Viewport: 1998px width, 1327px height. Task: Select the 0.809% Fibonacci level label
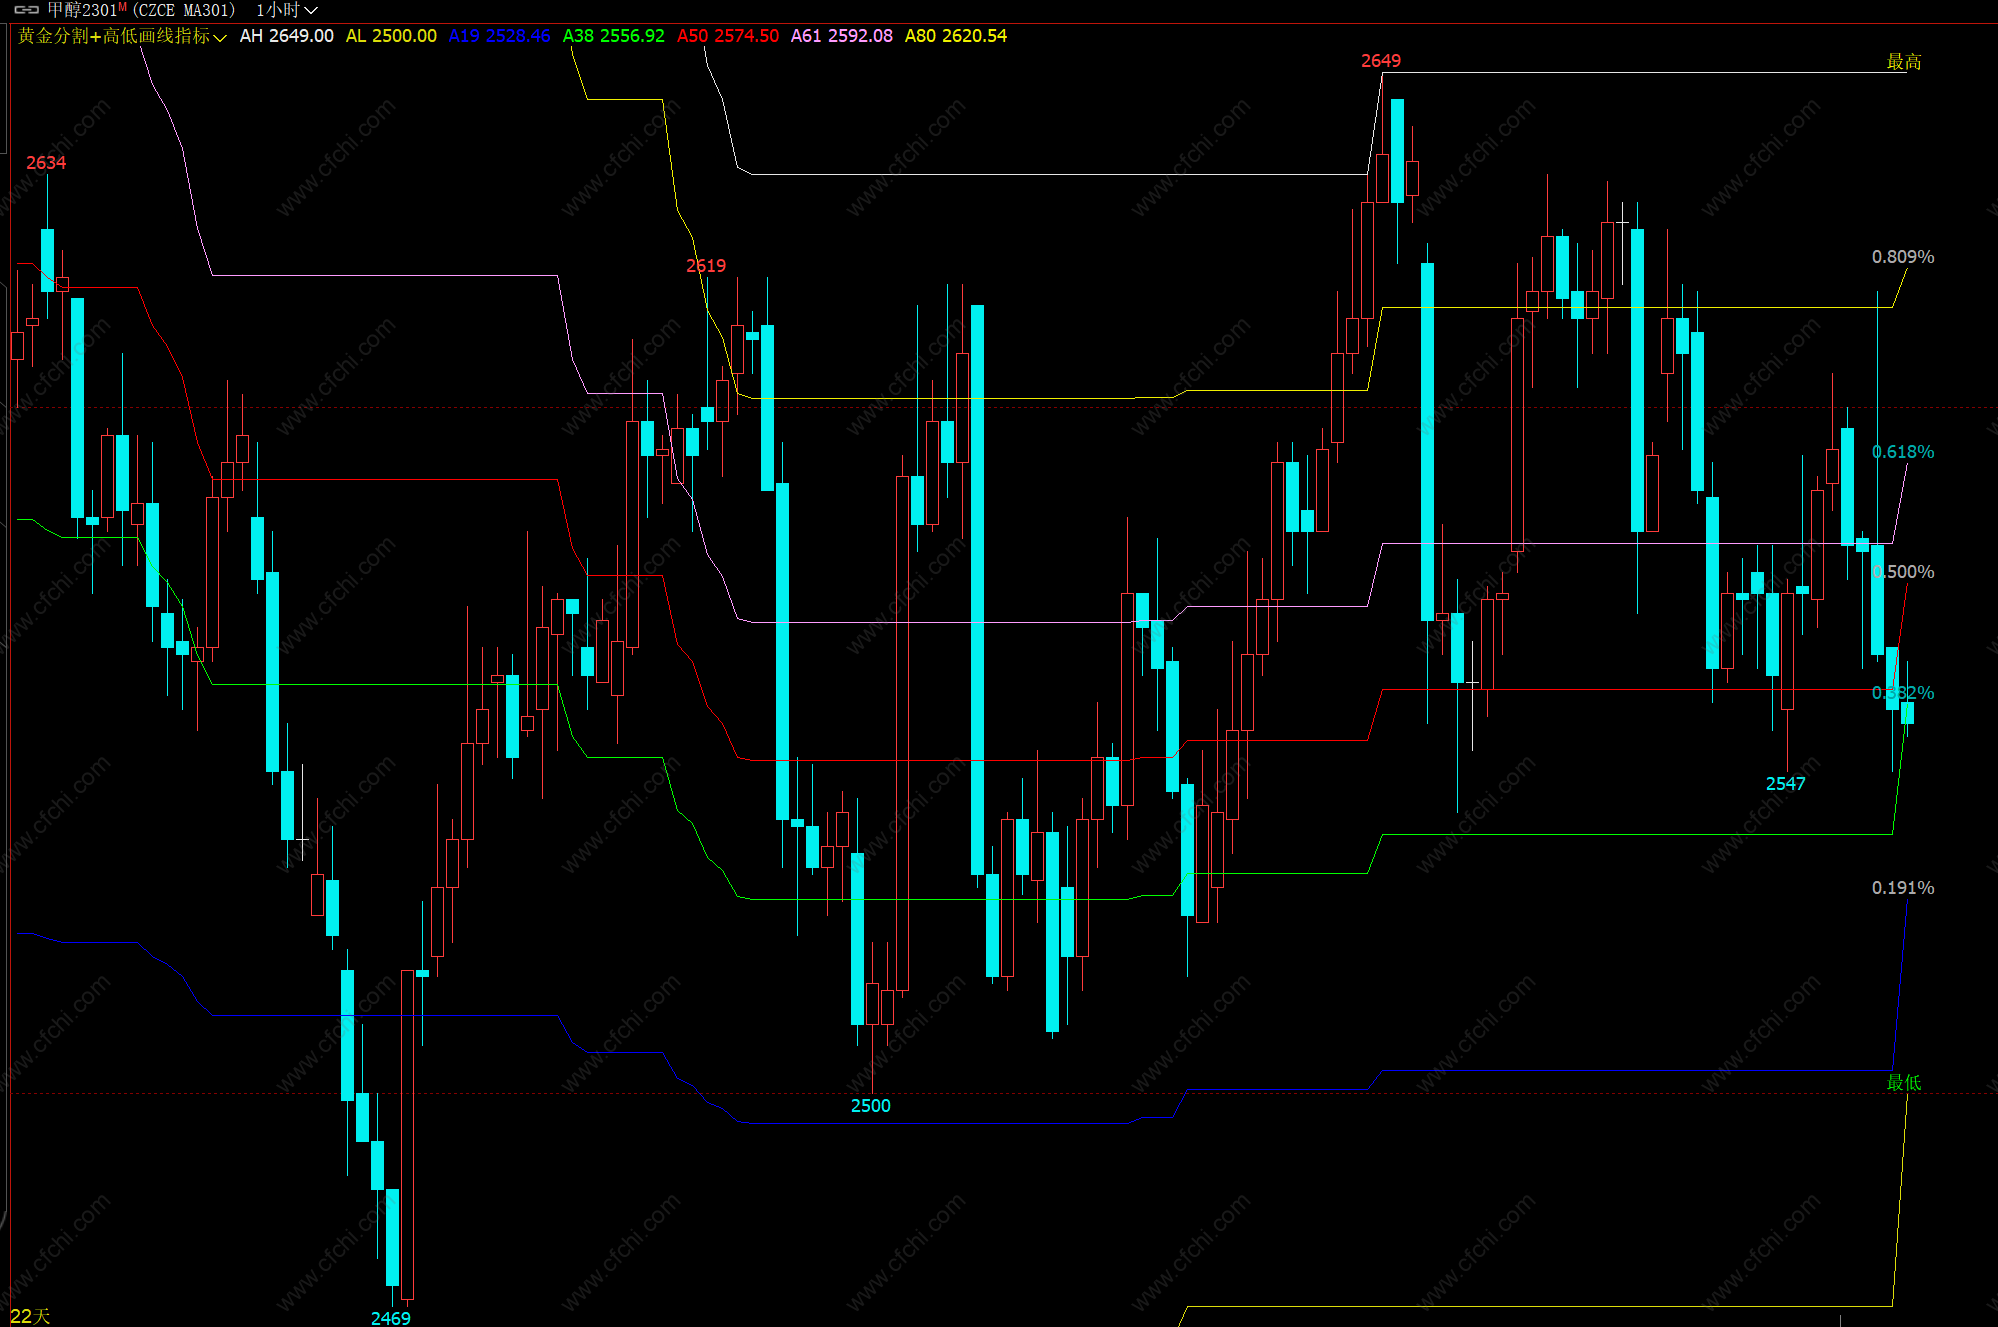[1902, 257]
